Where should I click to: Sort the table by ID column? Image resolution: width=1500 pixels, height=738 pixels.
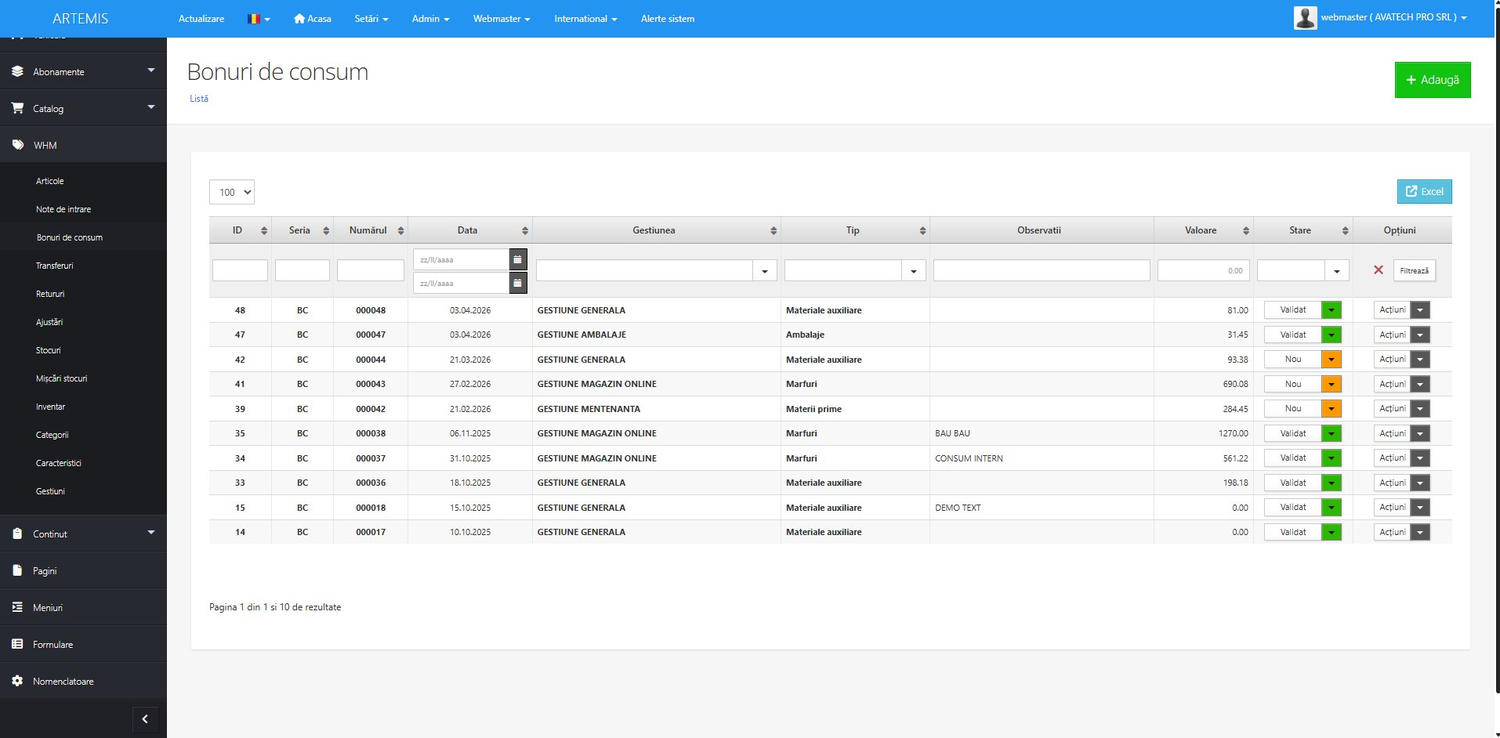(x=264, y=231)
